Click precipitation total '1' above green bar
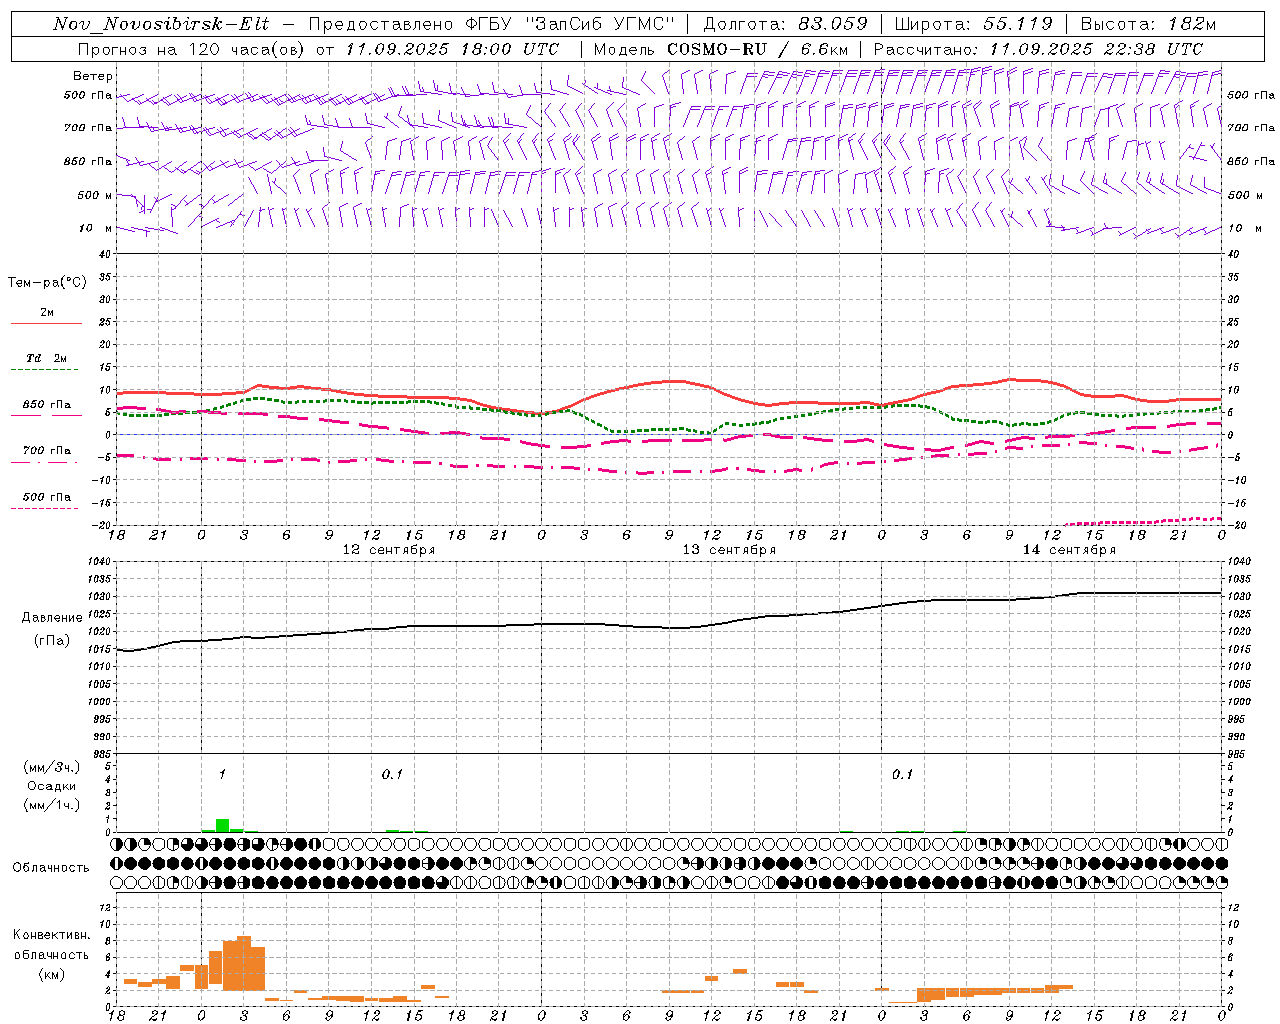This screenshot has width=1280, height=1024. (x=222, y=774)
